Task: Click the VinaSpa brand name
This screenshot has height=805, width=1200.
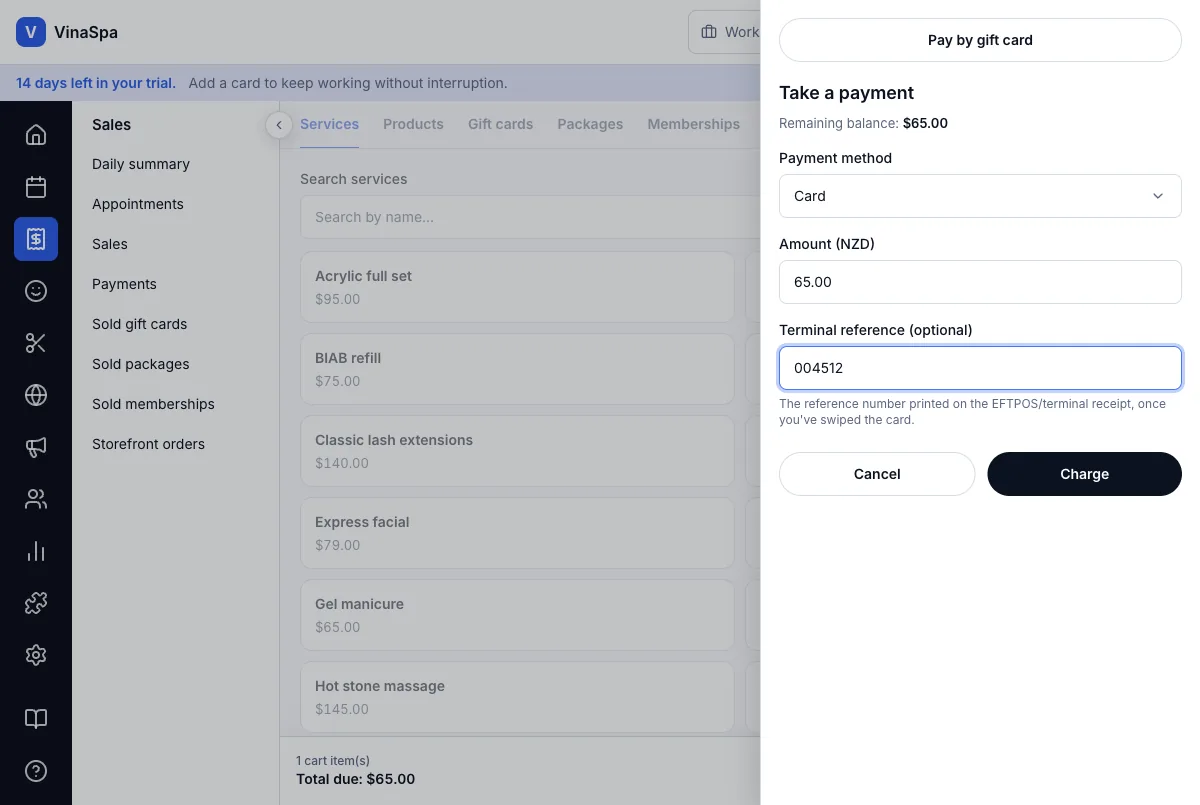Action: pyautogui.click(x=86, y=32)
